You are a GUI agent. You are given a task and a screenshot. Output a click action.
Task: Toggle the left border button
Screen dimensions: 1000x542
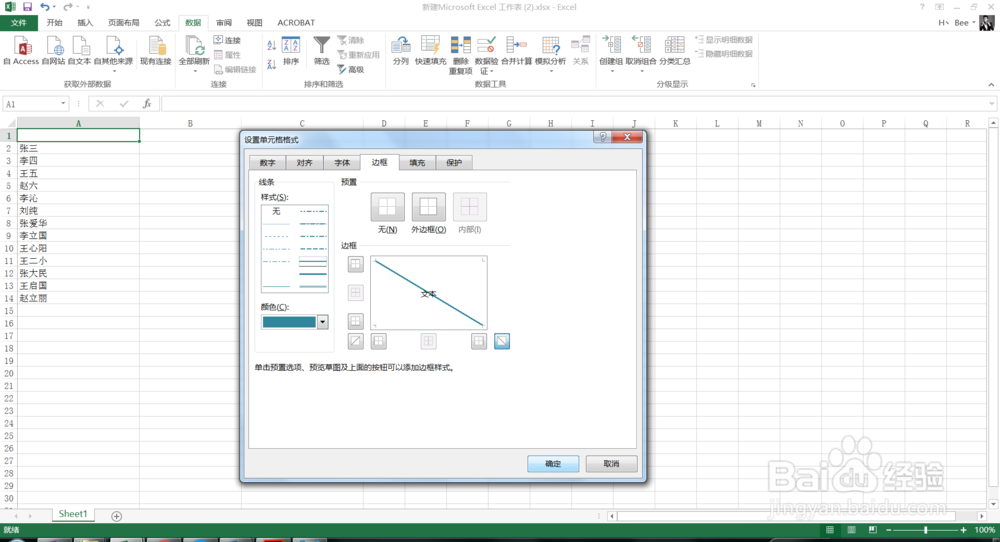(x=379, y=341)
